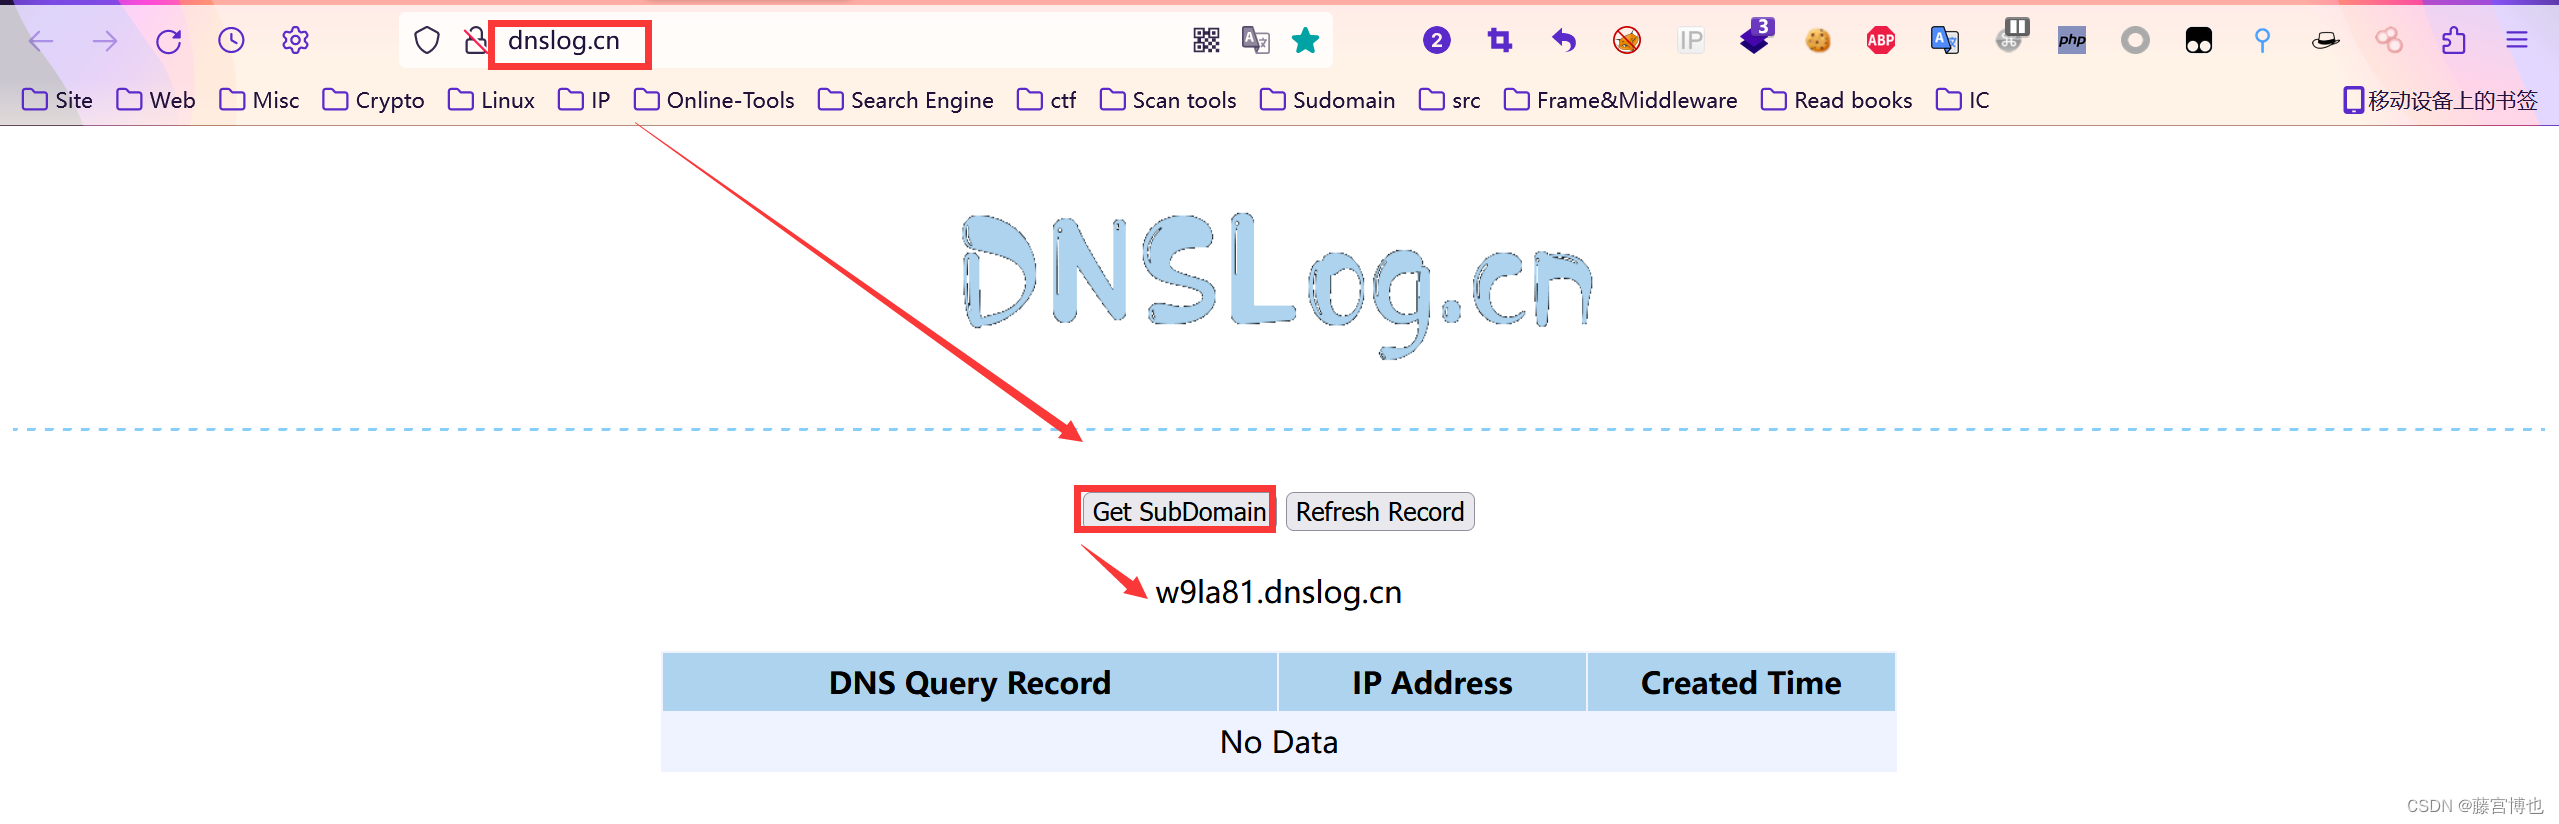
Task: Go forward with the browser forward arrow
Action: click(x=105, y=41)
